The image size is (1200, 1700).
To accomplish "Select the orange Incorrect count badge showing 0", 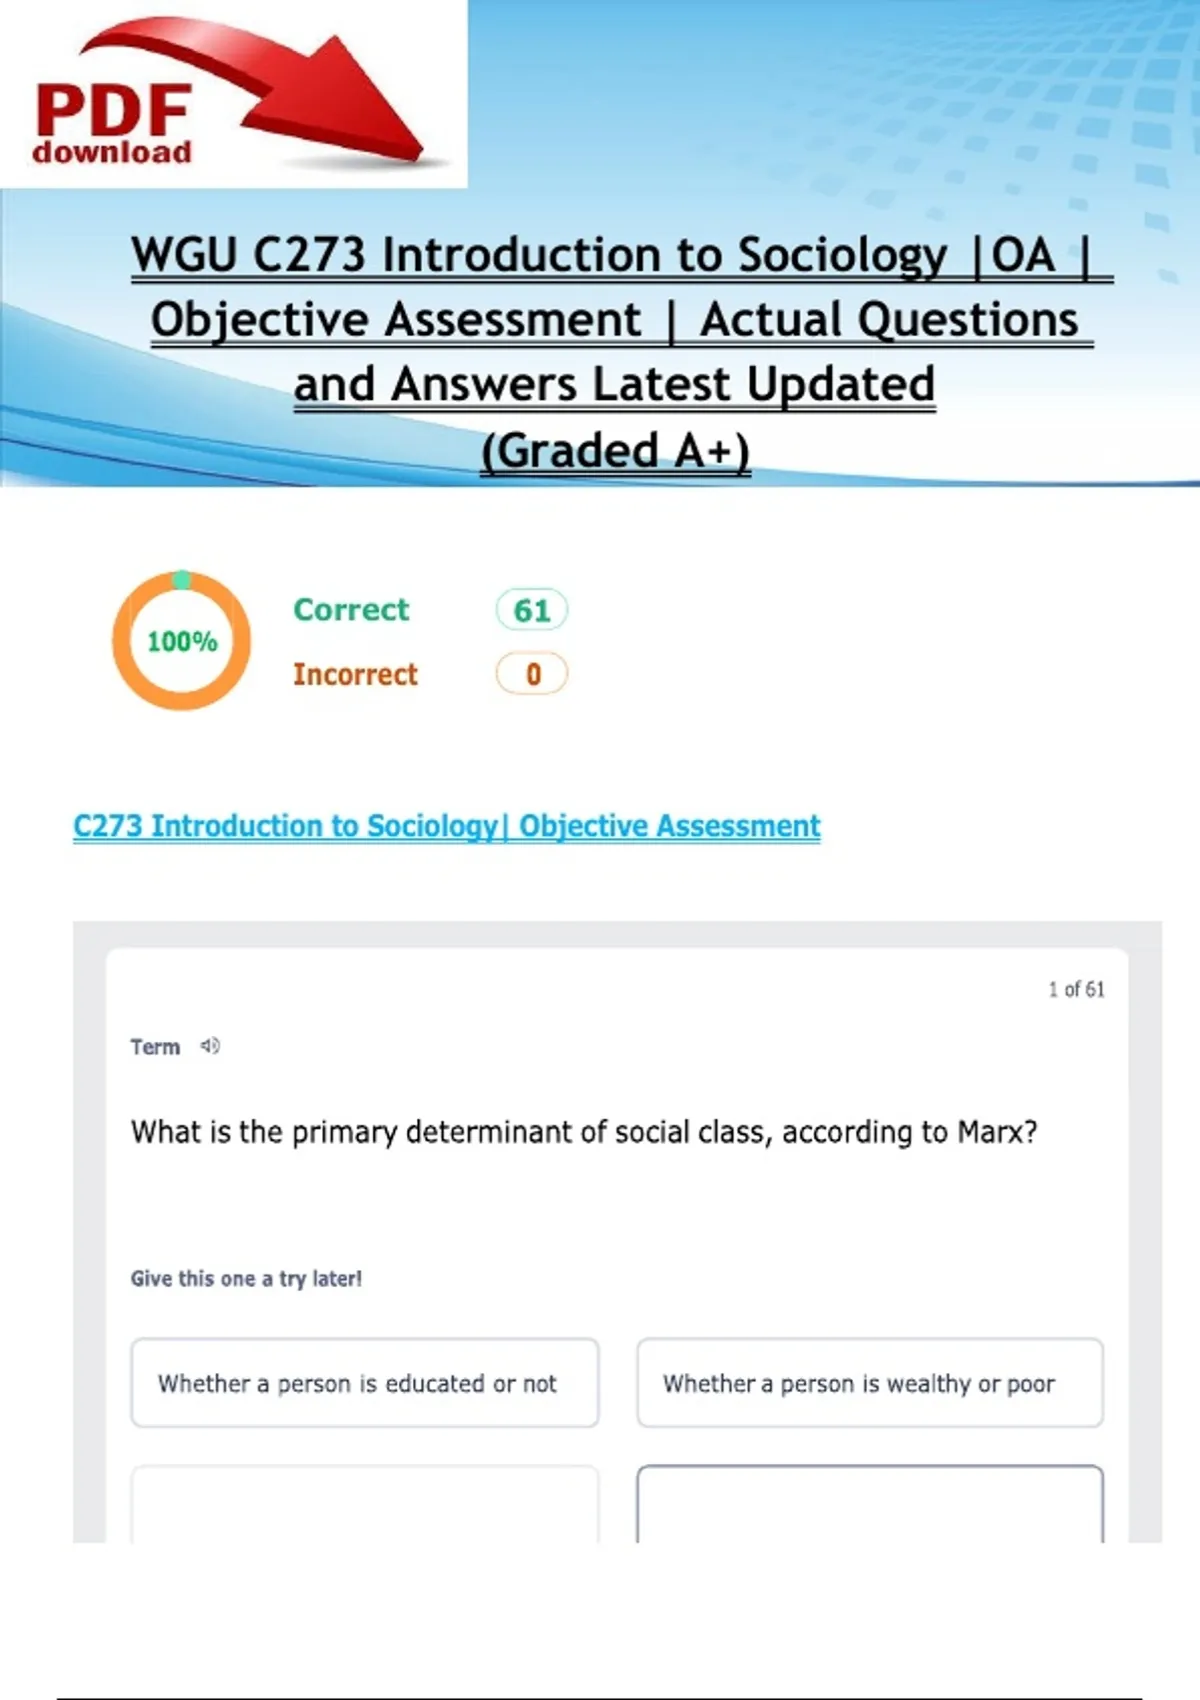I will coord(532,674).
